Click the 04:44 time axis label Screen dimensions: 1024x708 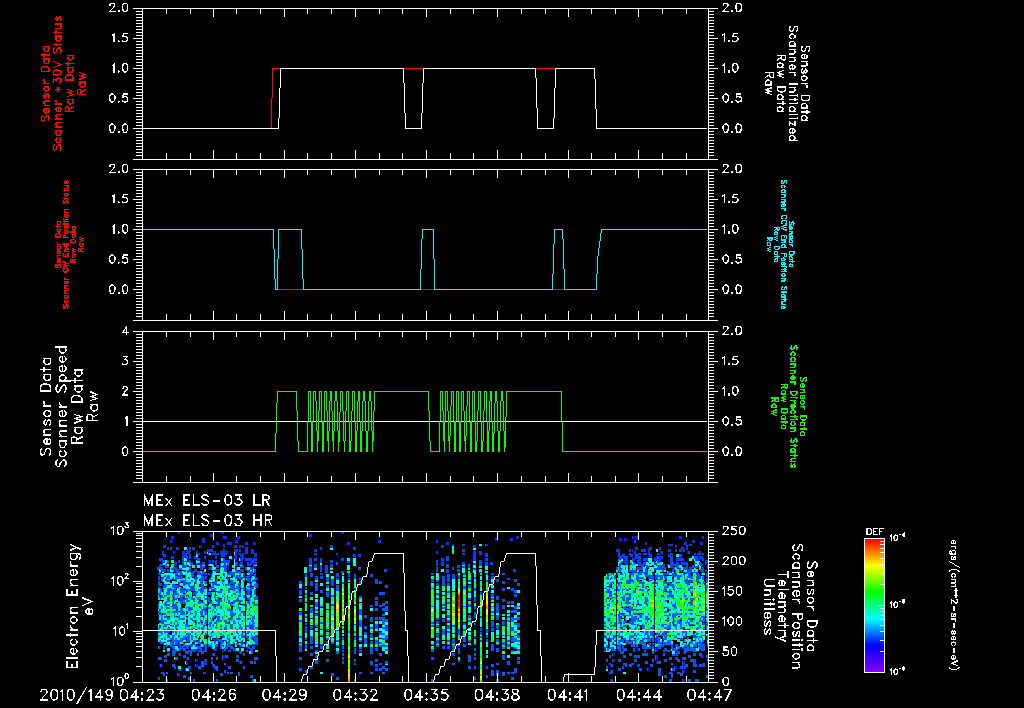pyautogui.click(x=639, y=695)
